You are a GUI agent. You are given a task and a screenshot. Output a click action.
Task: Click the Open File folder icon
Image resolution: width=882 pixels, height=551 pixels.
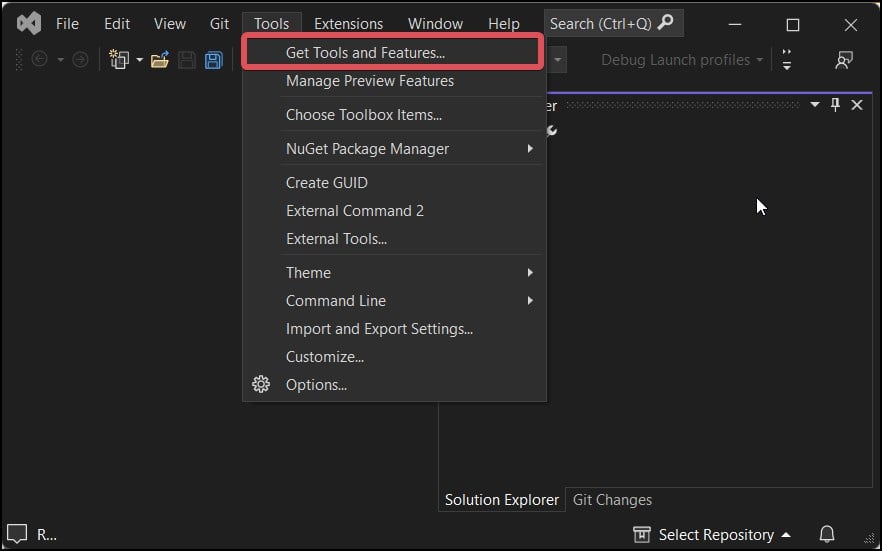[160, 60]
